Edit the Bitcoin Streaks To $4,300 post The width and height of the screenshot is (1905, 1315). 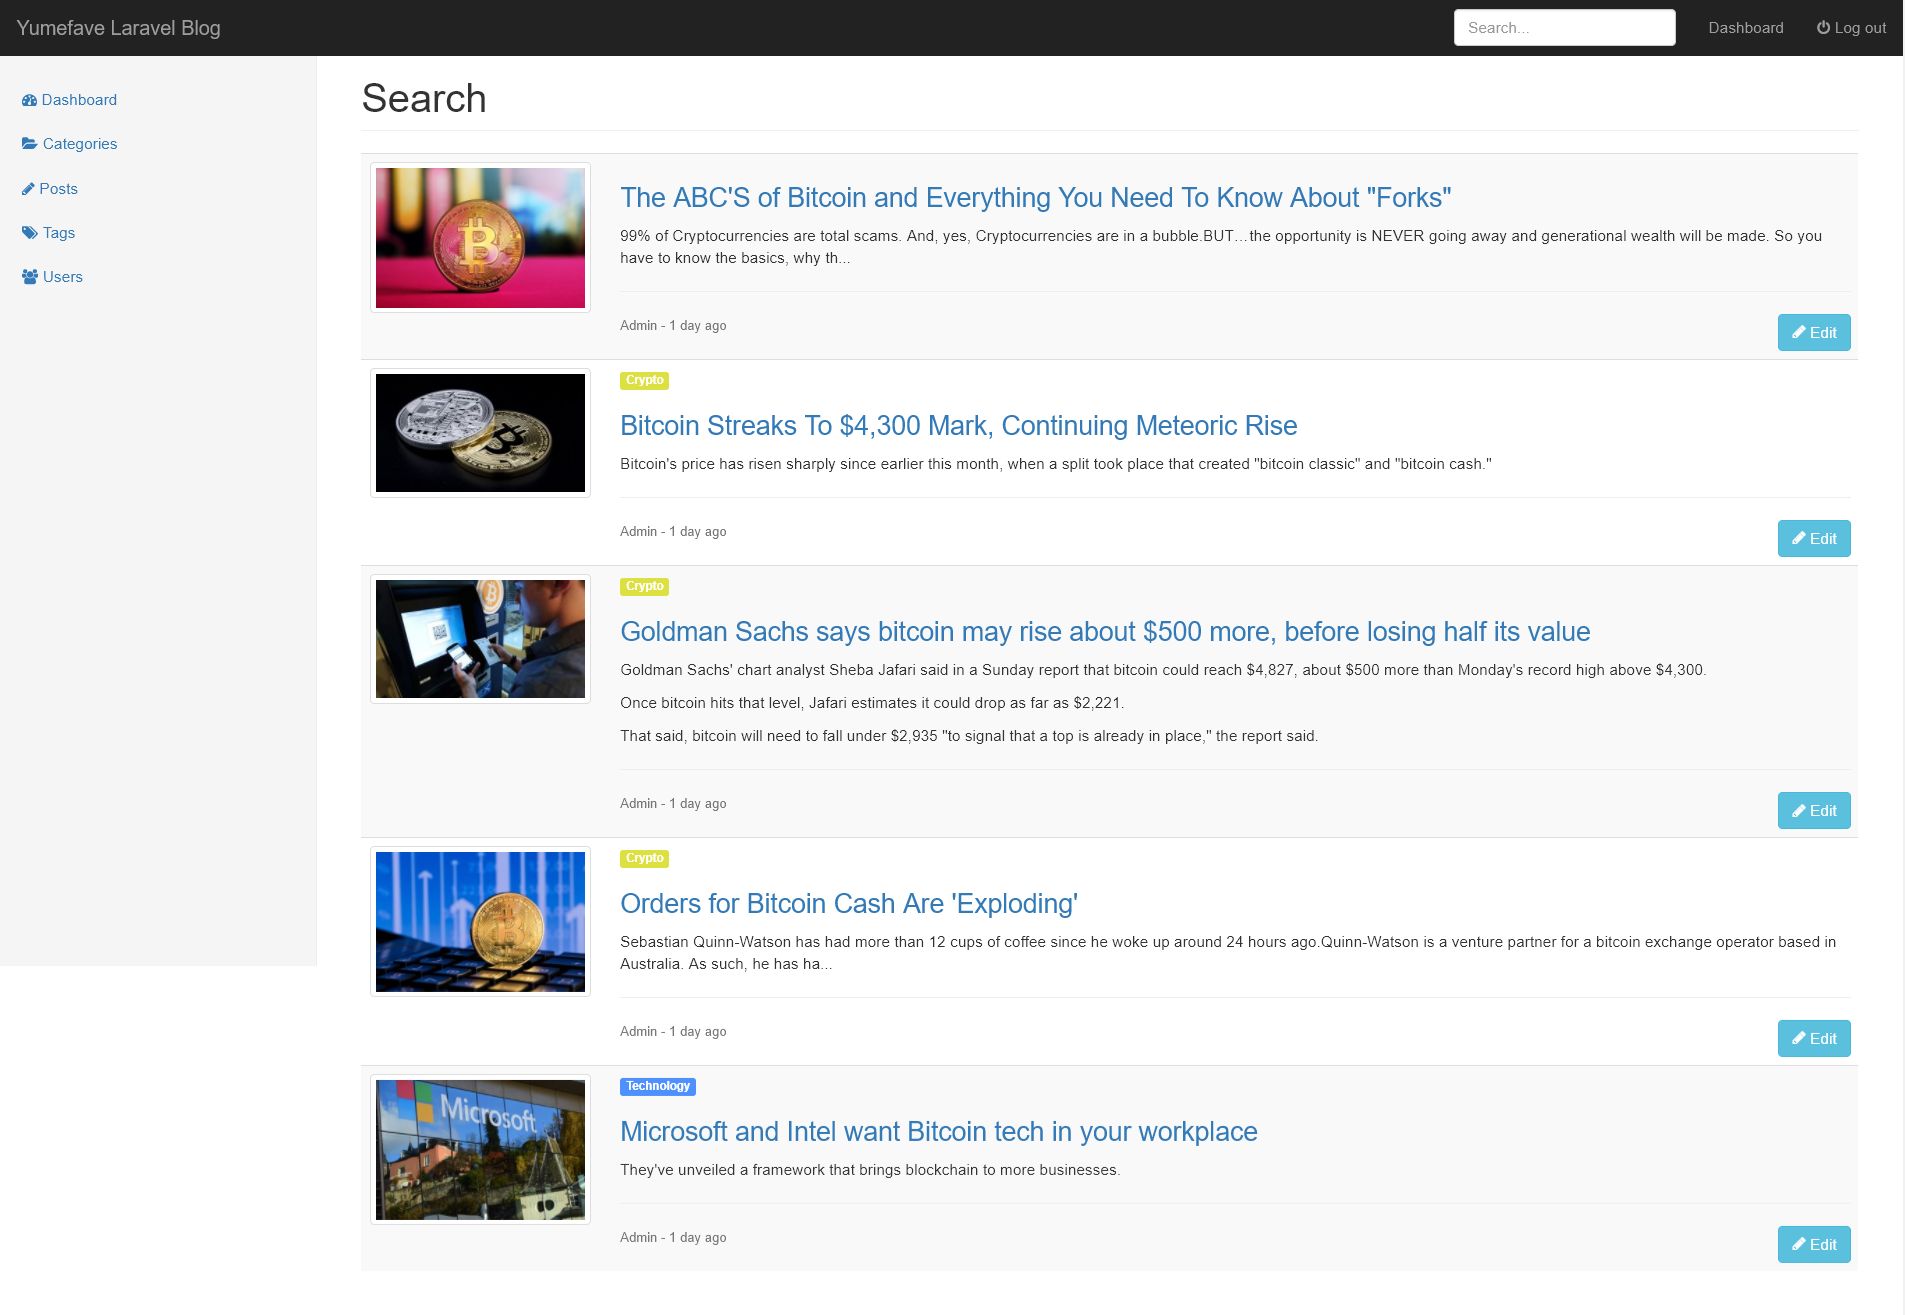pos(1813,539)
